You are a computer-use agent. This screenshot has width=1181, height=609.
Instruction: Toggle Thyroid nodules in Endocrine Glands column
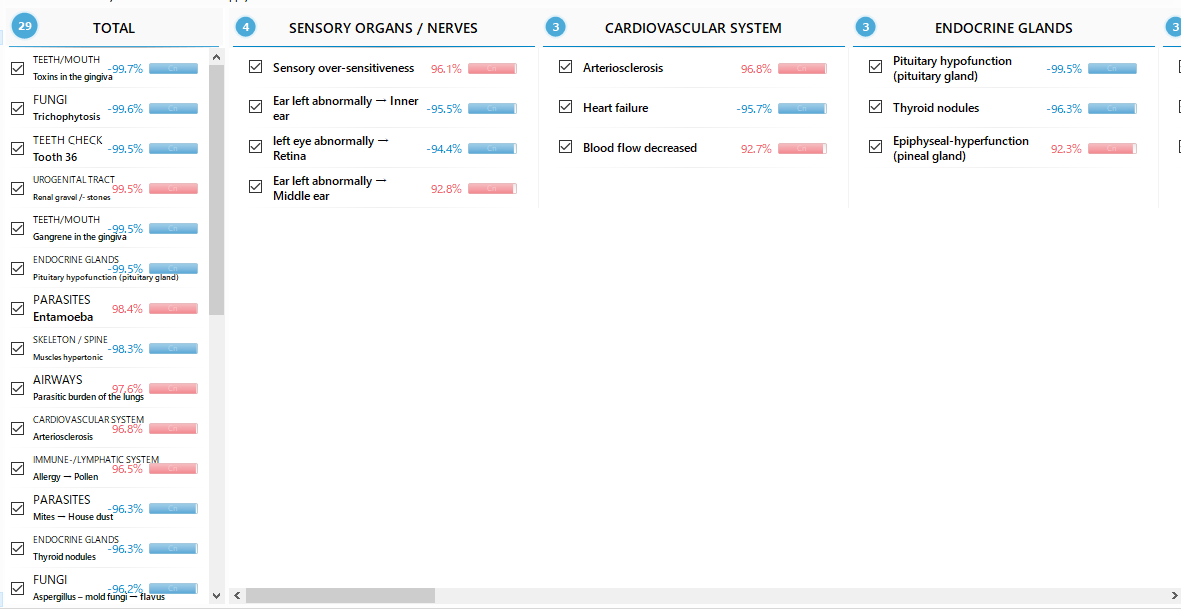pyautogui.click(x=875, y=107)
